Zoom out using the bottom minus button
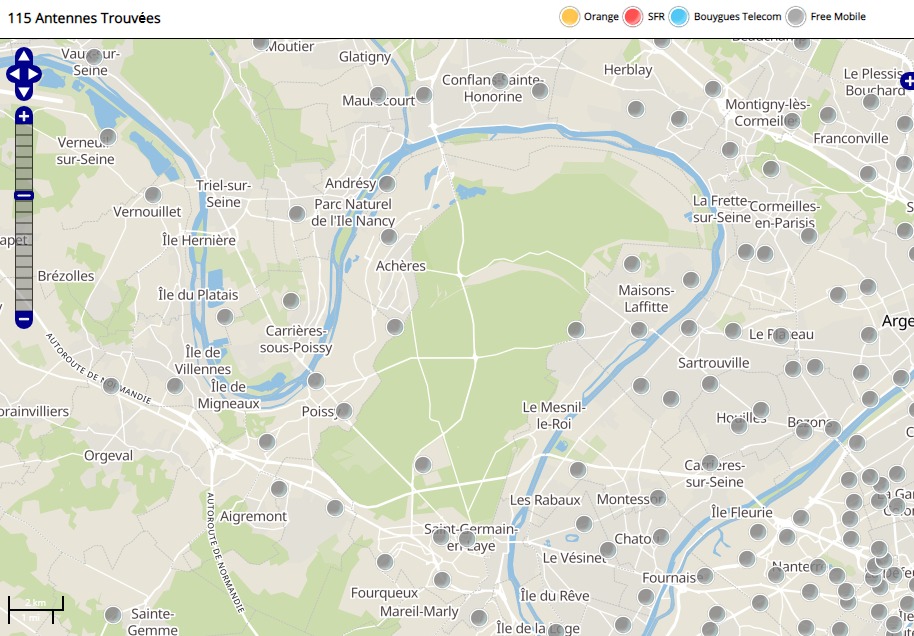The image size is (914, 636). coord(24,320)
